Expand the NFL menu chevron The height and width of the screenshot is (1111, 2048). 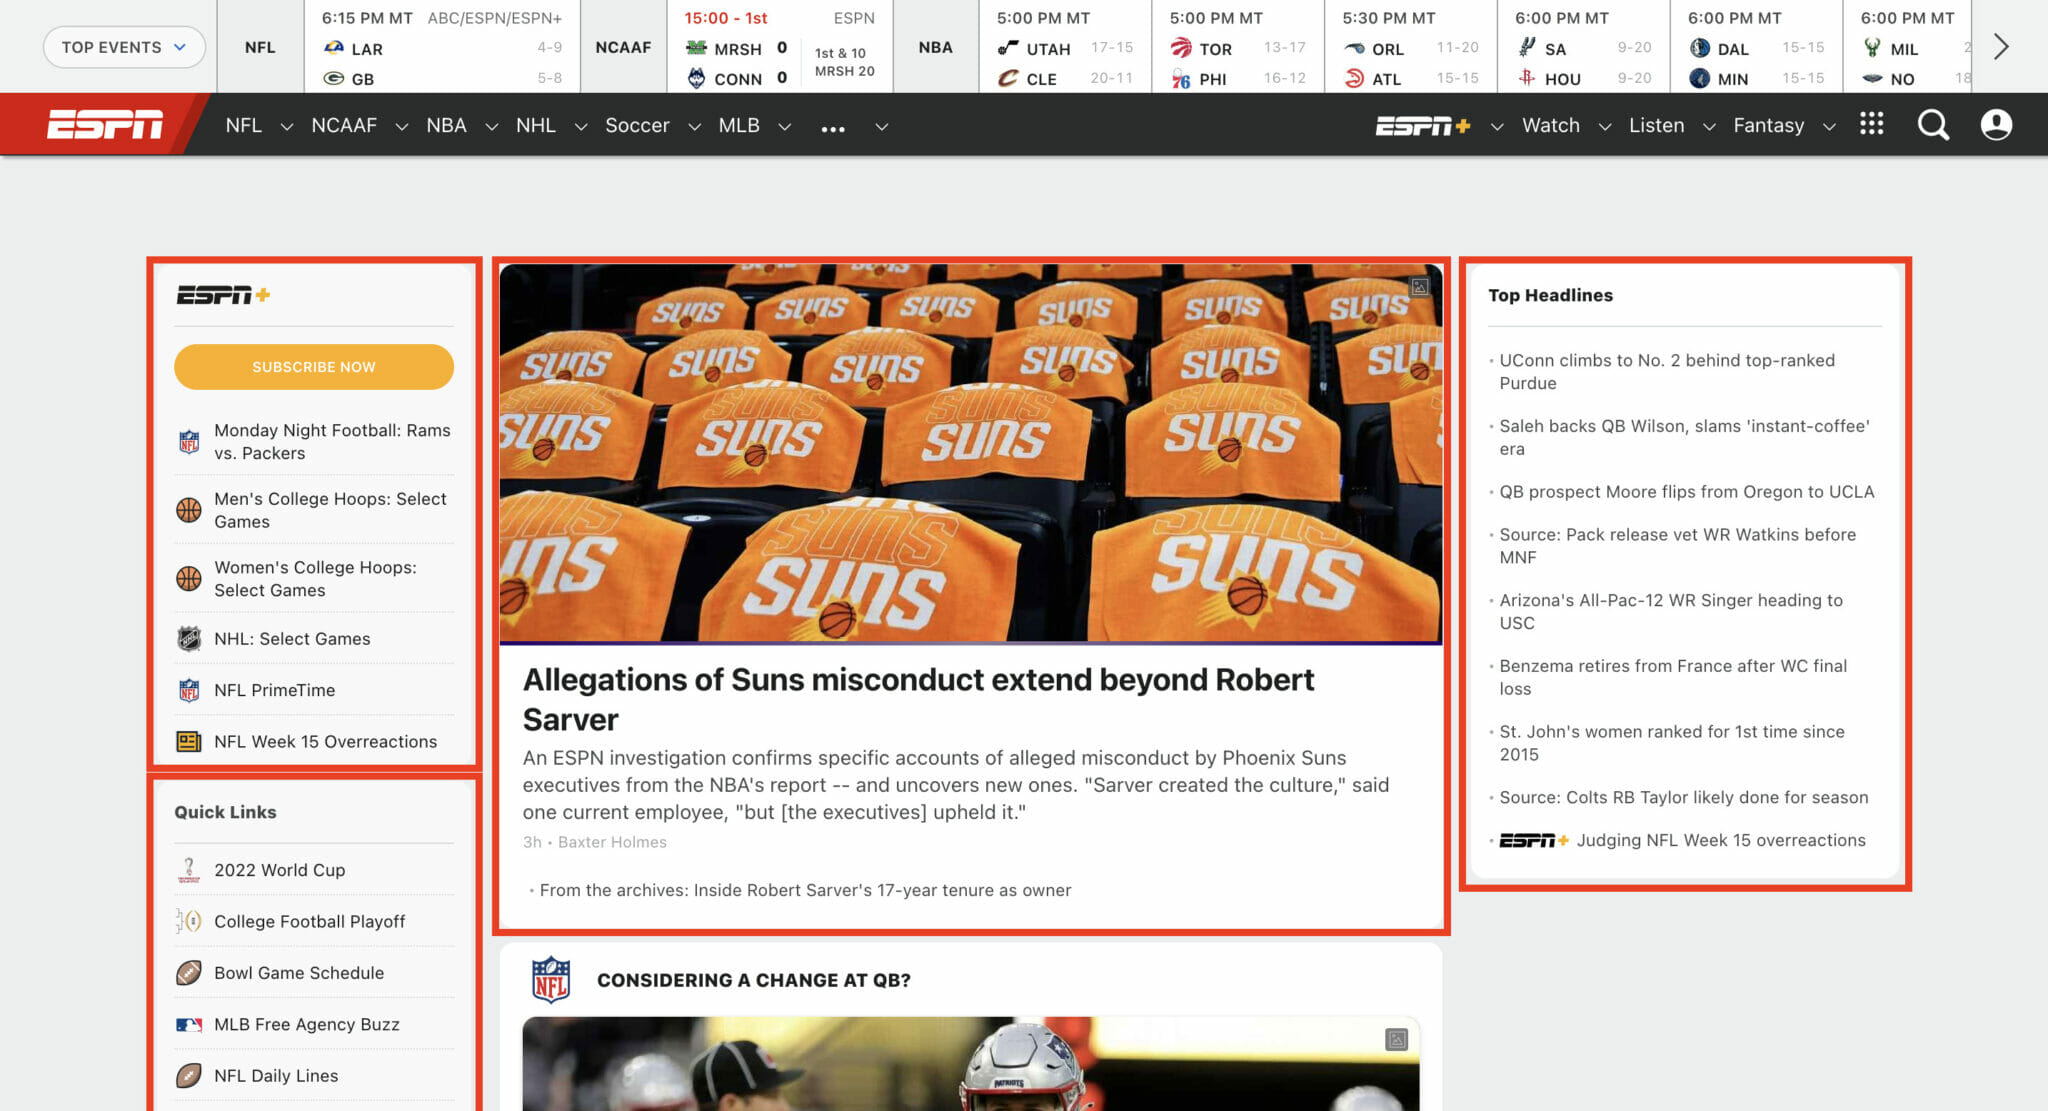287,127
